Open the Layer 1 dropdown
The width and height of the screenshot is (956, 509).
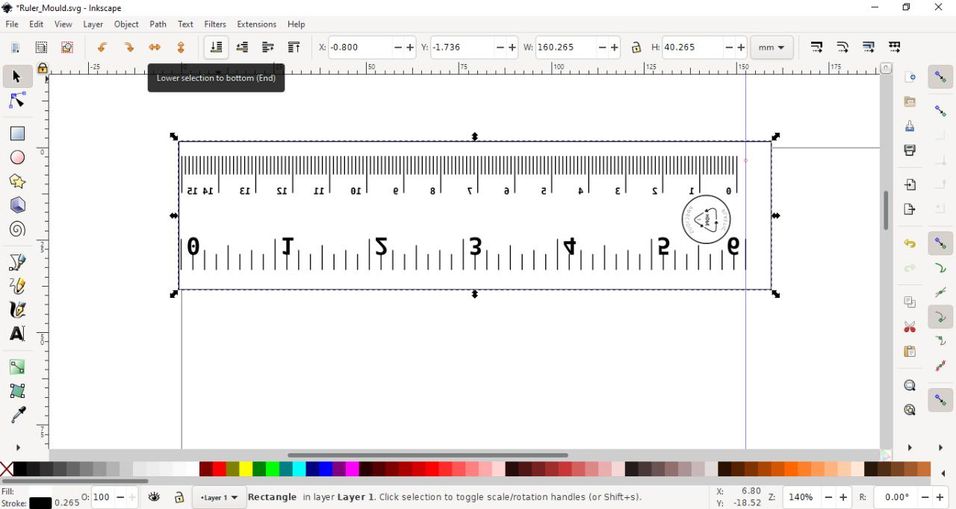click(219, 497)
